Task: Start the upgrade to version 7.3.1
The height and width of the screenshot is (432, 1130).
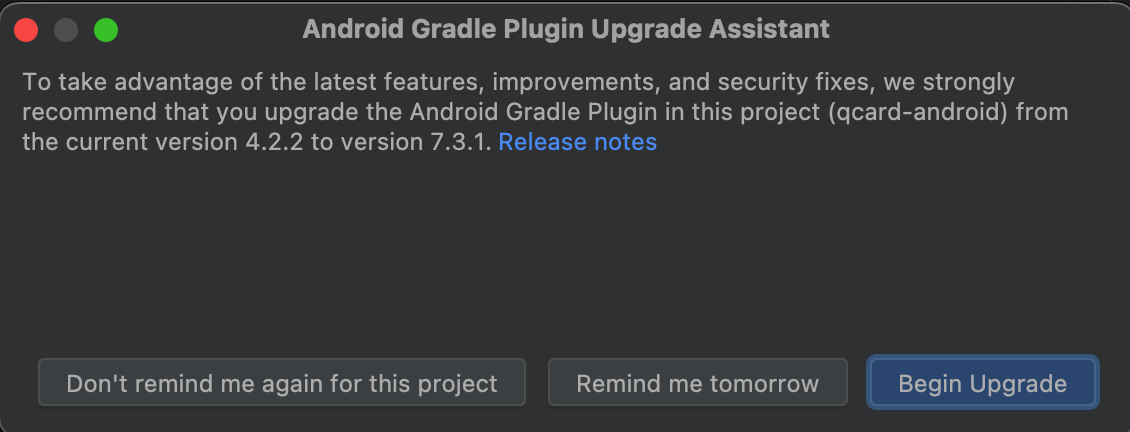Action: (982, 383)
